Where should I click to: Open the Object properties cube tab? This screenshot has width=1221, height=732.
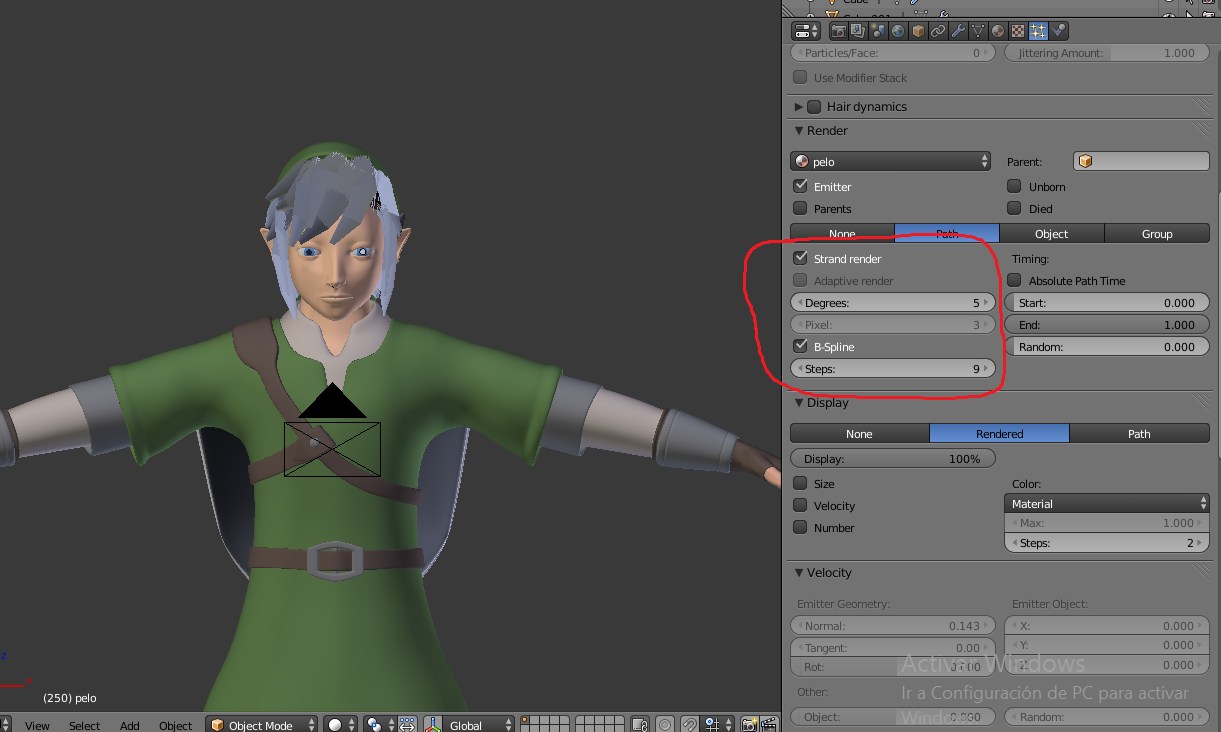(918, 31)
